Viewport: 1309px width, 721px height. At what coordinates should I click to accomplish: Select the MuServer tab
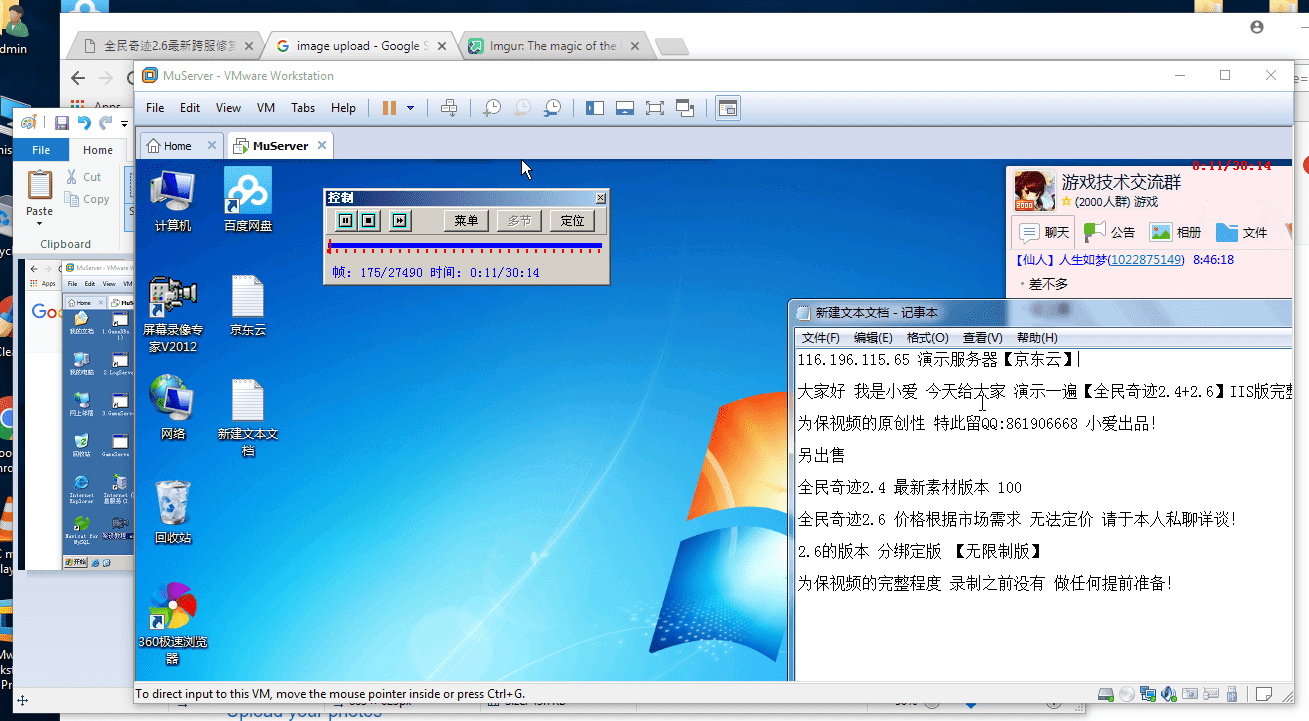[271, 146]
